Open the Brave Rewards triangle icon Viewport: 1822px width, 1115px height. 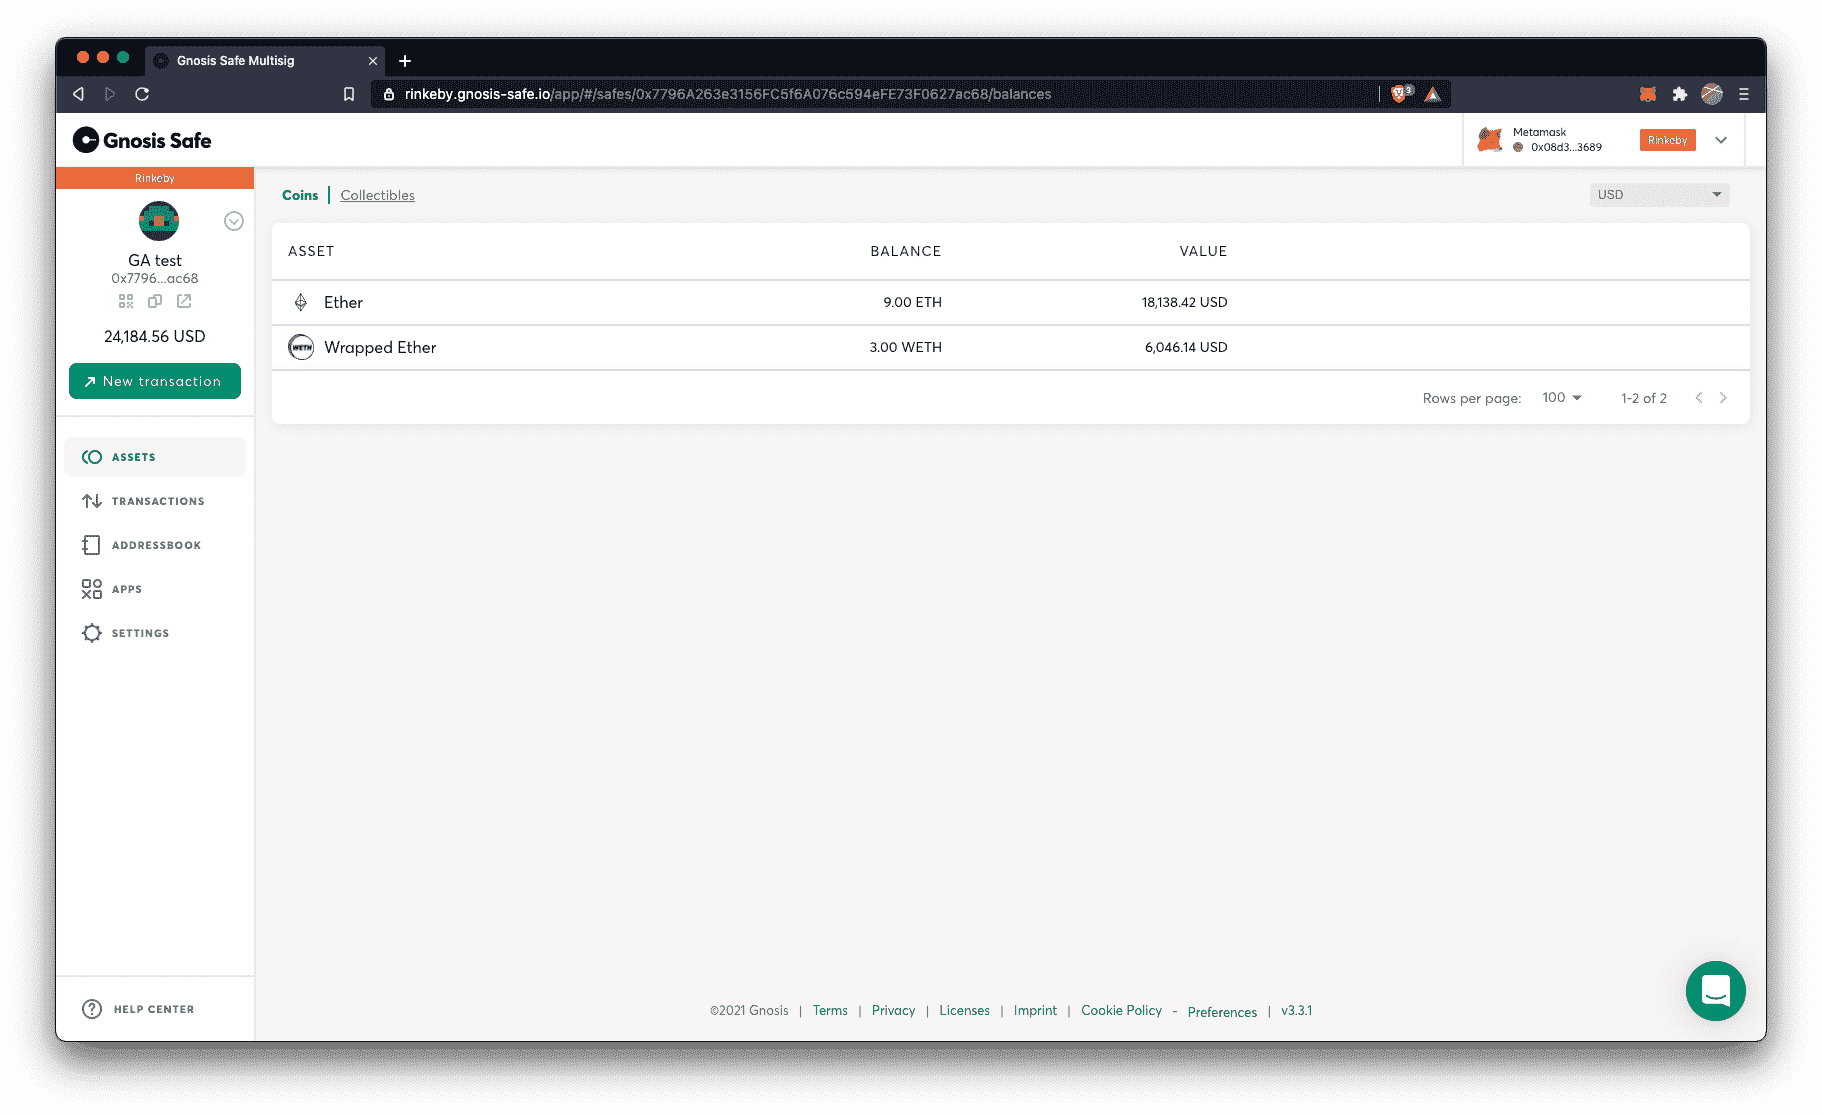(1433, 94)
